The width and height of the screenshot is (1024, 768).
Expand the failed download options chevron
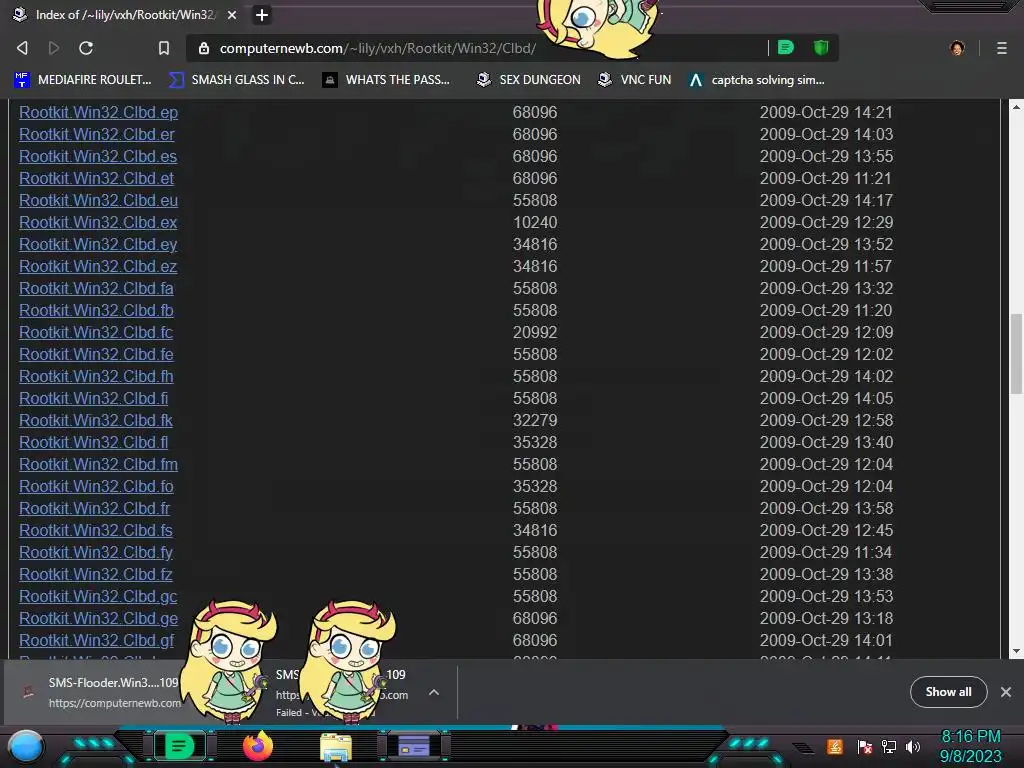(434, 692)
